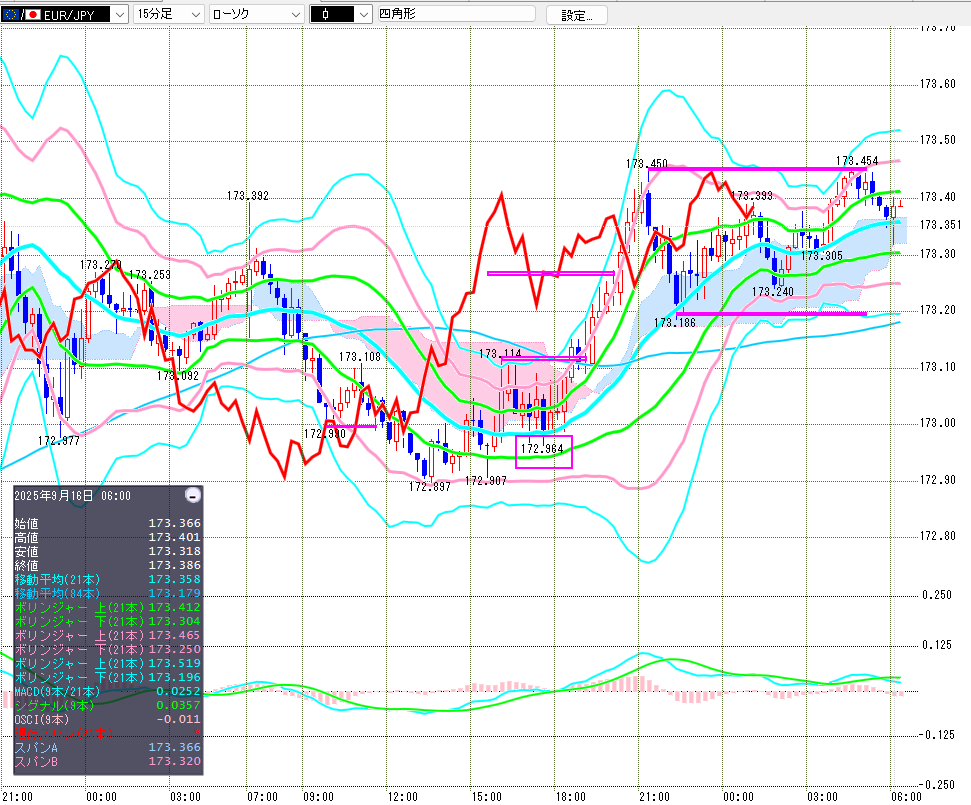Click the 173.393 price label on chart
The height and width of the screenshot is (805, 971).
click(x=752, y=196)
